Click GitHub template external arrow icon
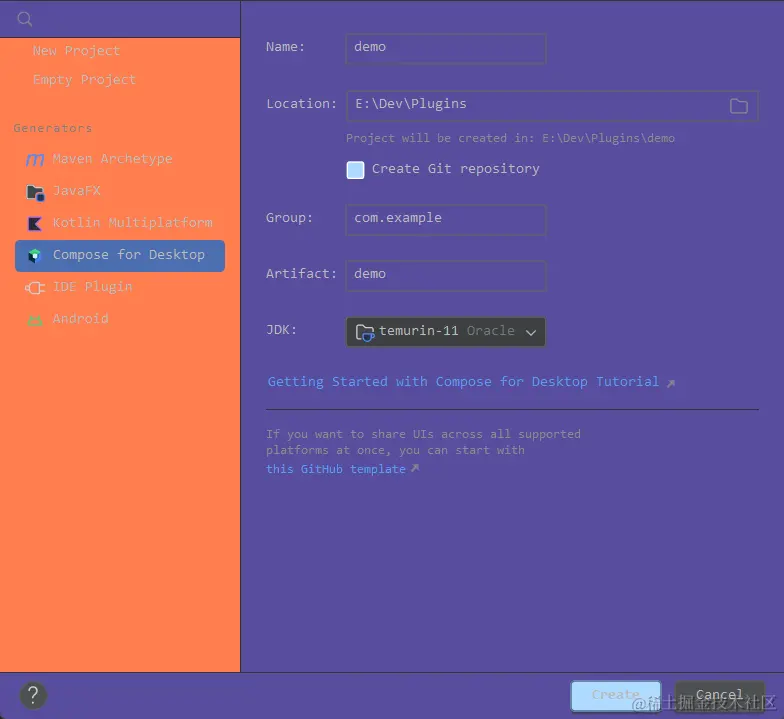This screenshot has width=784, height=719. point(415,468)
